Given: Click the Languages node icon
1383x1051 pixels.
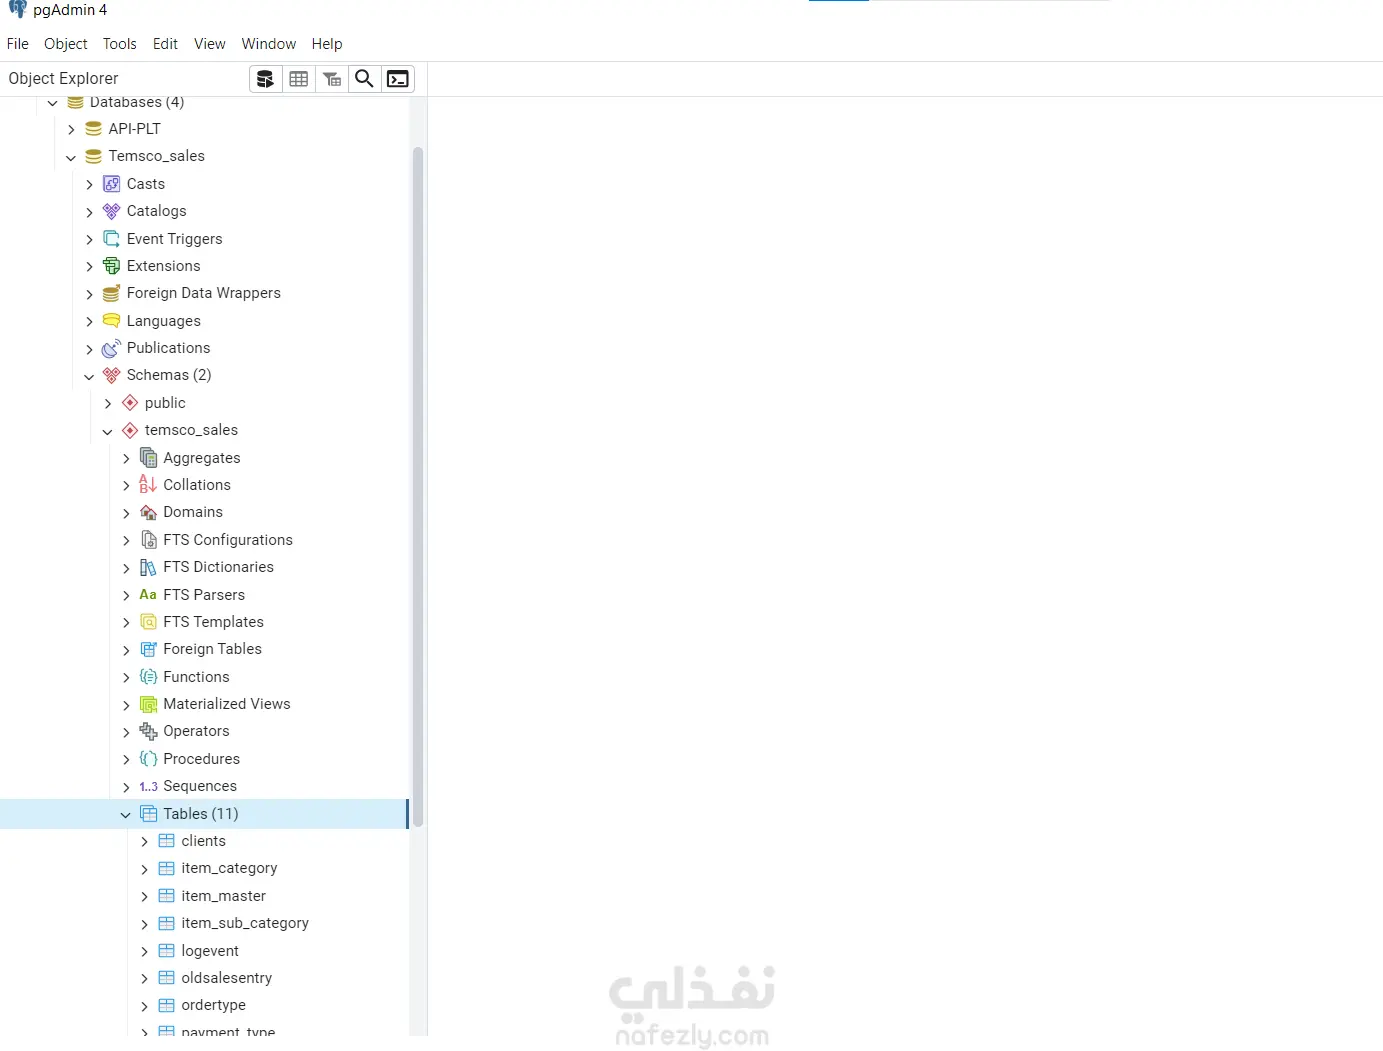Looking at the screenshot, I should pyautogui.click(x=112, y=321).
